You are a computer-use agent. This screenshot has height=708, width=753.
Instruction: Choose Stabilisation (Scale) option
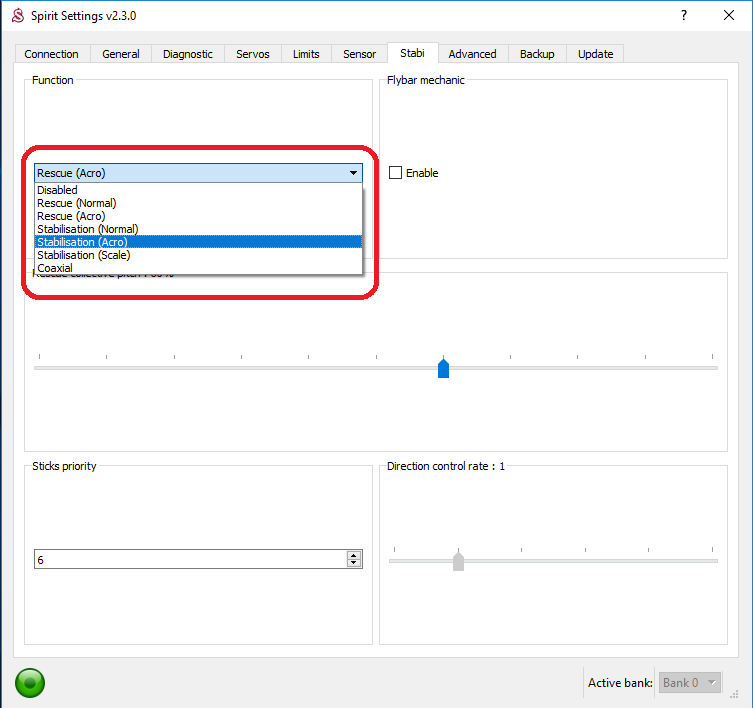point(84,255)
